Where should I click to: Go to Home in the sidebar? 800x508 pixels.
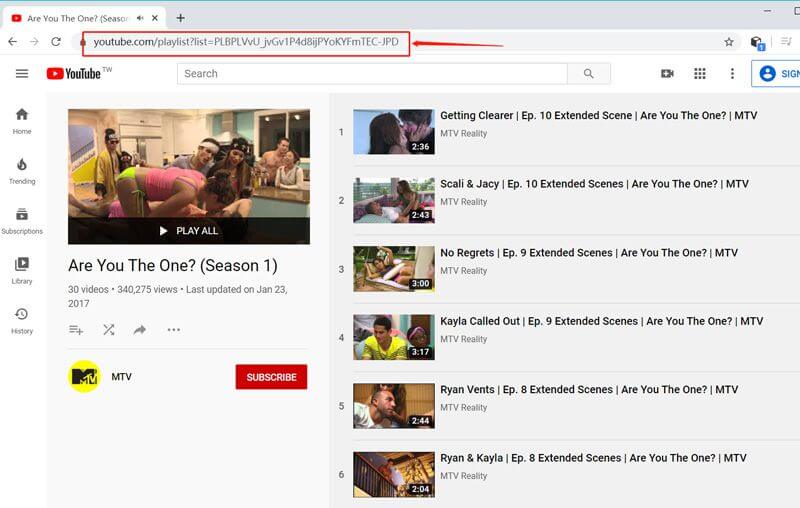point(22,121)
